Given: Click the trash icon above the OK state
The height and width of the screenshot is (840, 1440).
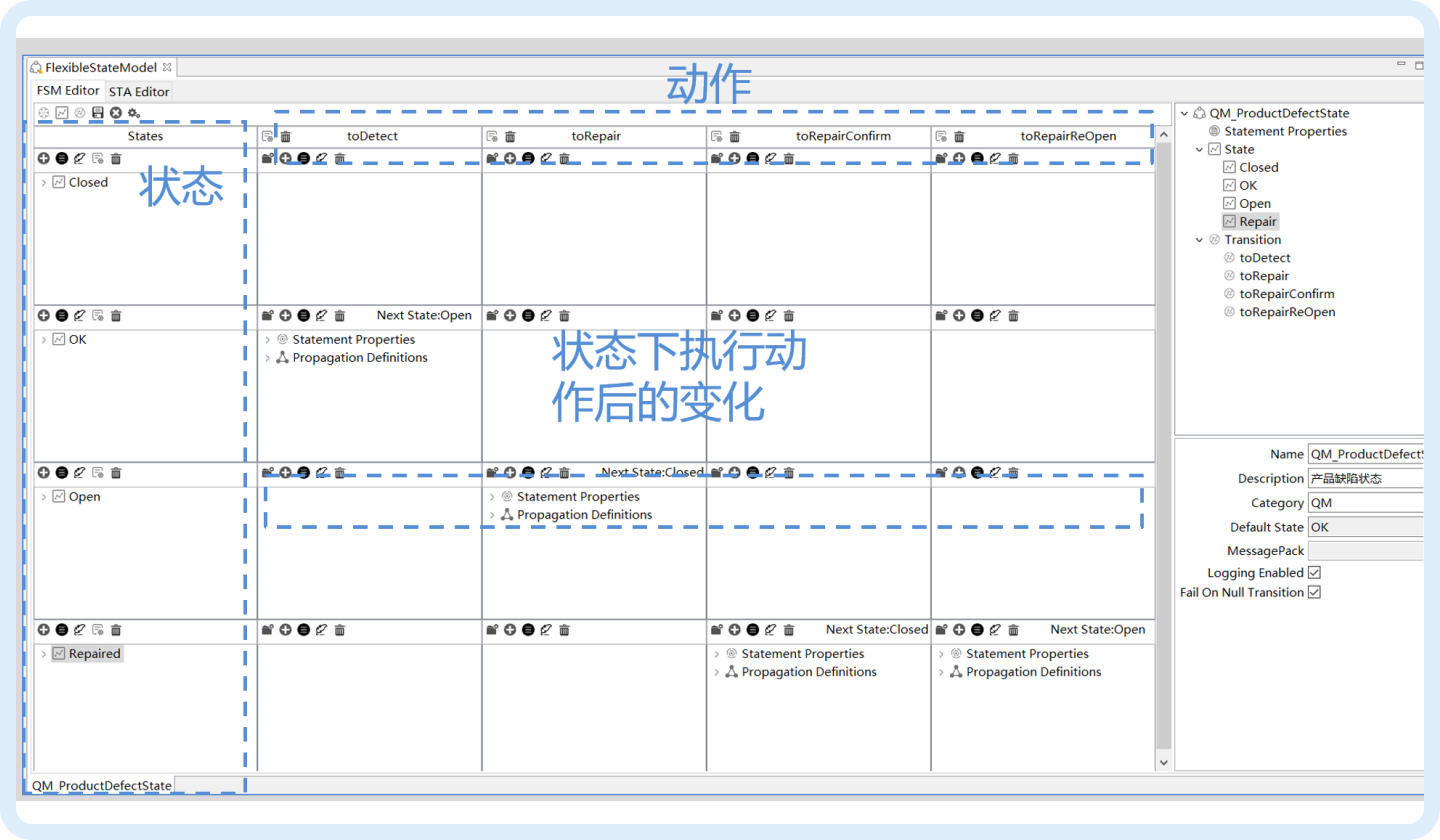Looking at the screenshot, I should coord(116,315).
